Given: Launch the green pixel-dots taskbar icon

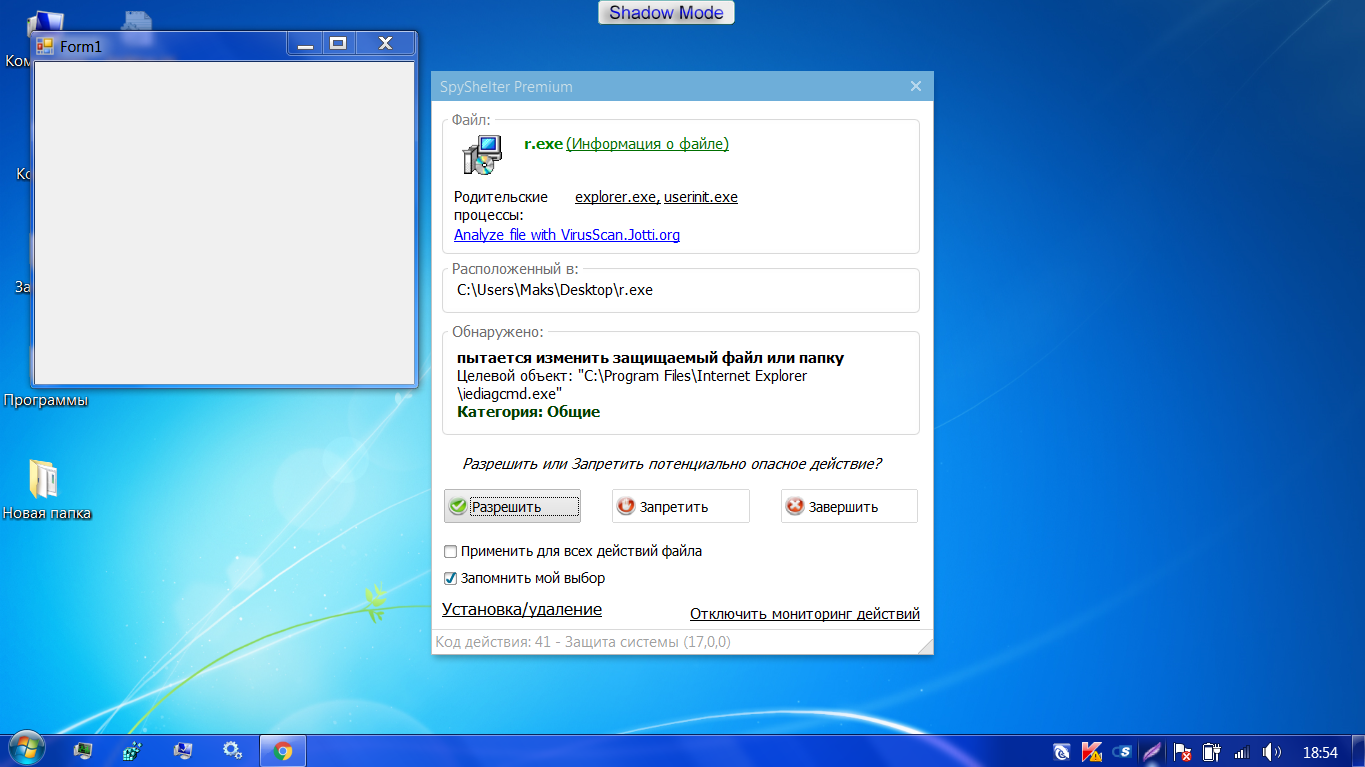Looking at the screenshot, I should point(132,750).
